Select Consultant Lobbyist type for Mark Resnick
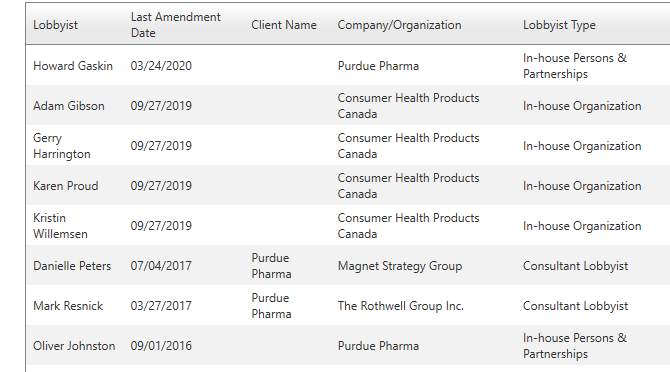670x372 pixels. (576, 306)
